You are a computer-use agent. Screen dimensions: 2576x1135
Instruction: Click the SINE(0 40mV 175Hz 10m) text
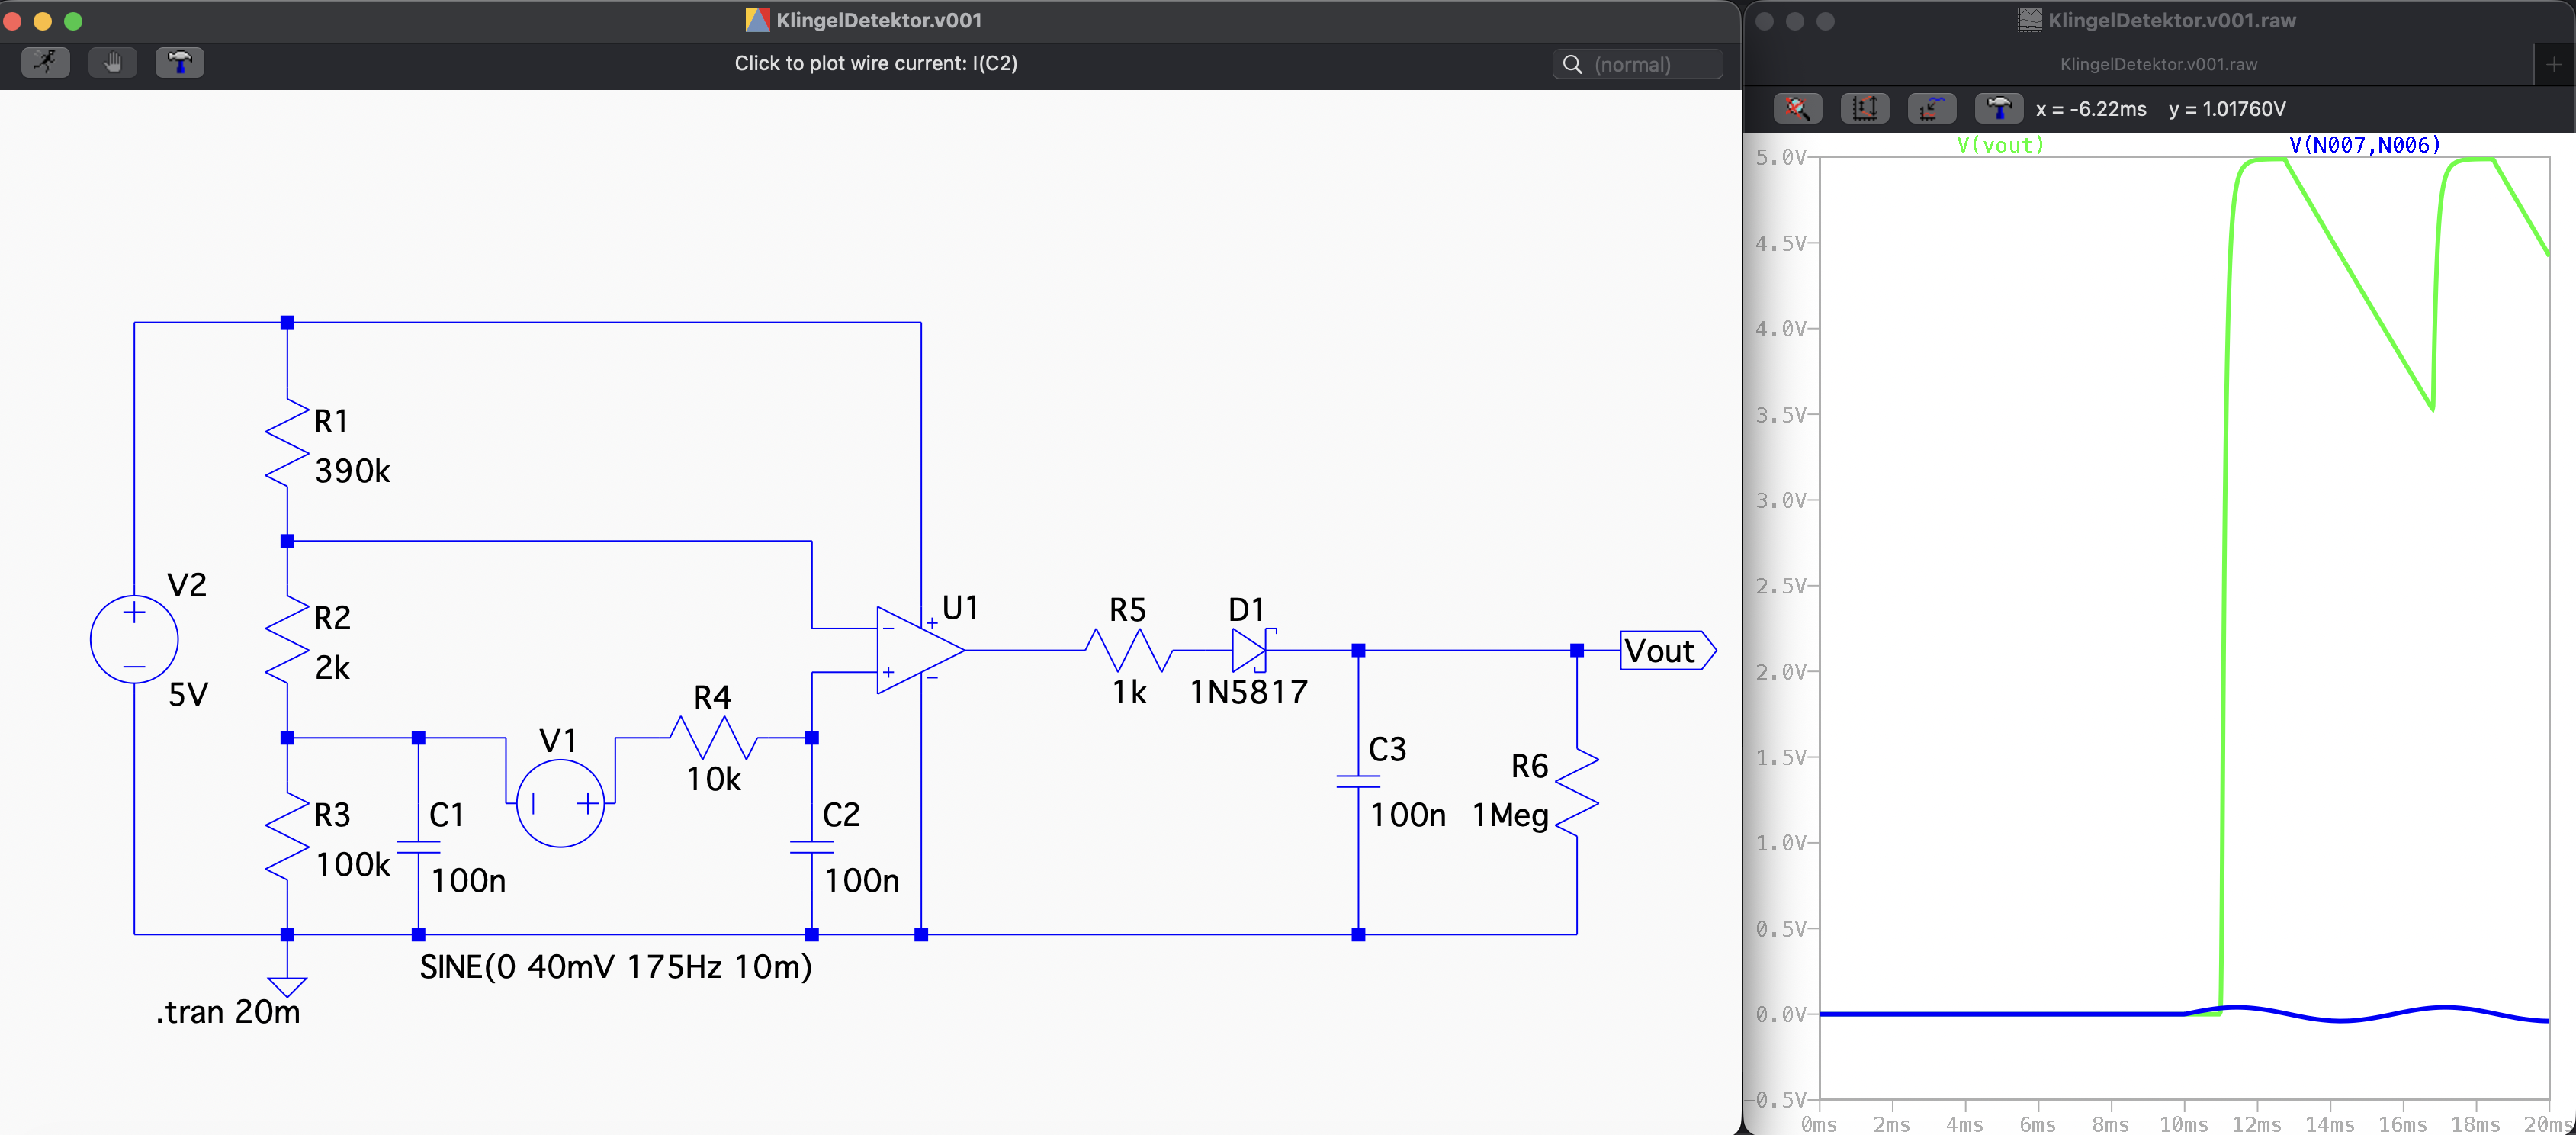point(615,967)
